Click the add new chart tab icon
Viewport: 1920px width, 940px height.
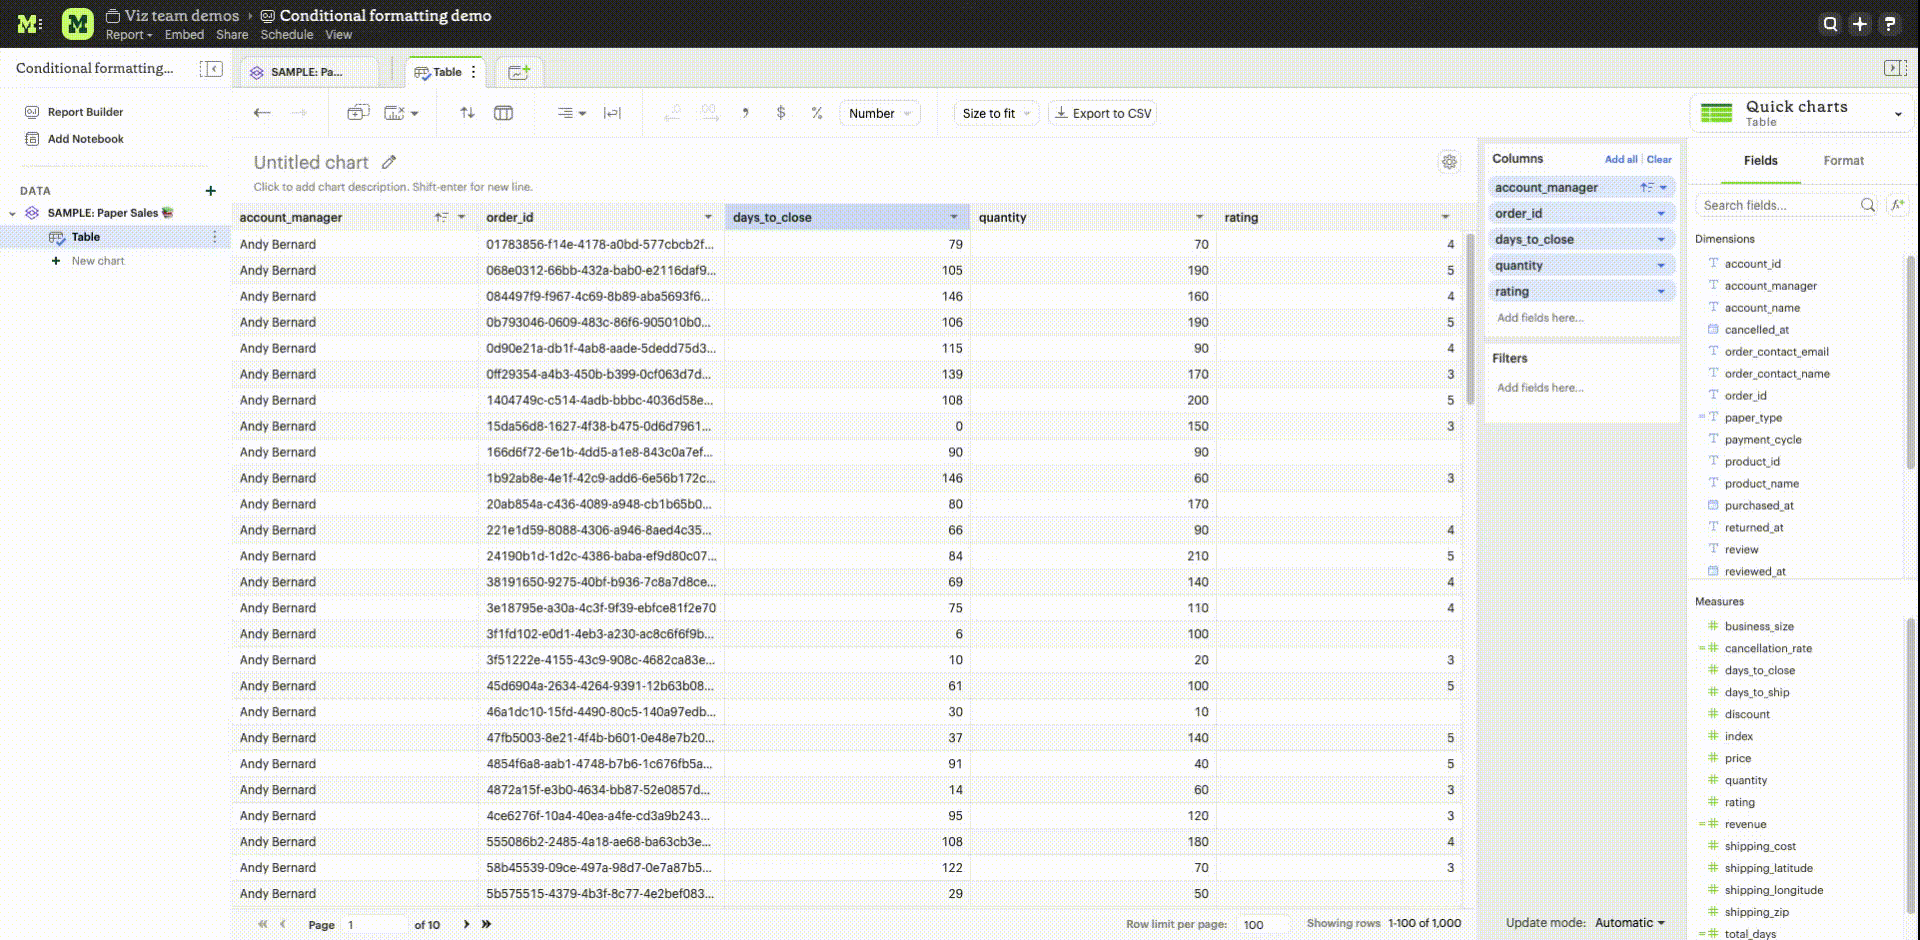(x=519, y=72)
